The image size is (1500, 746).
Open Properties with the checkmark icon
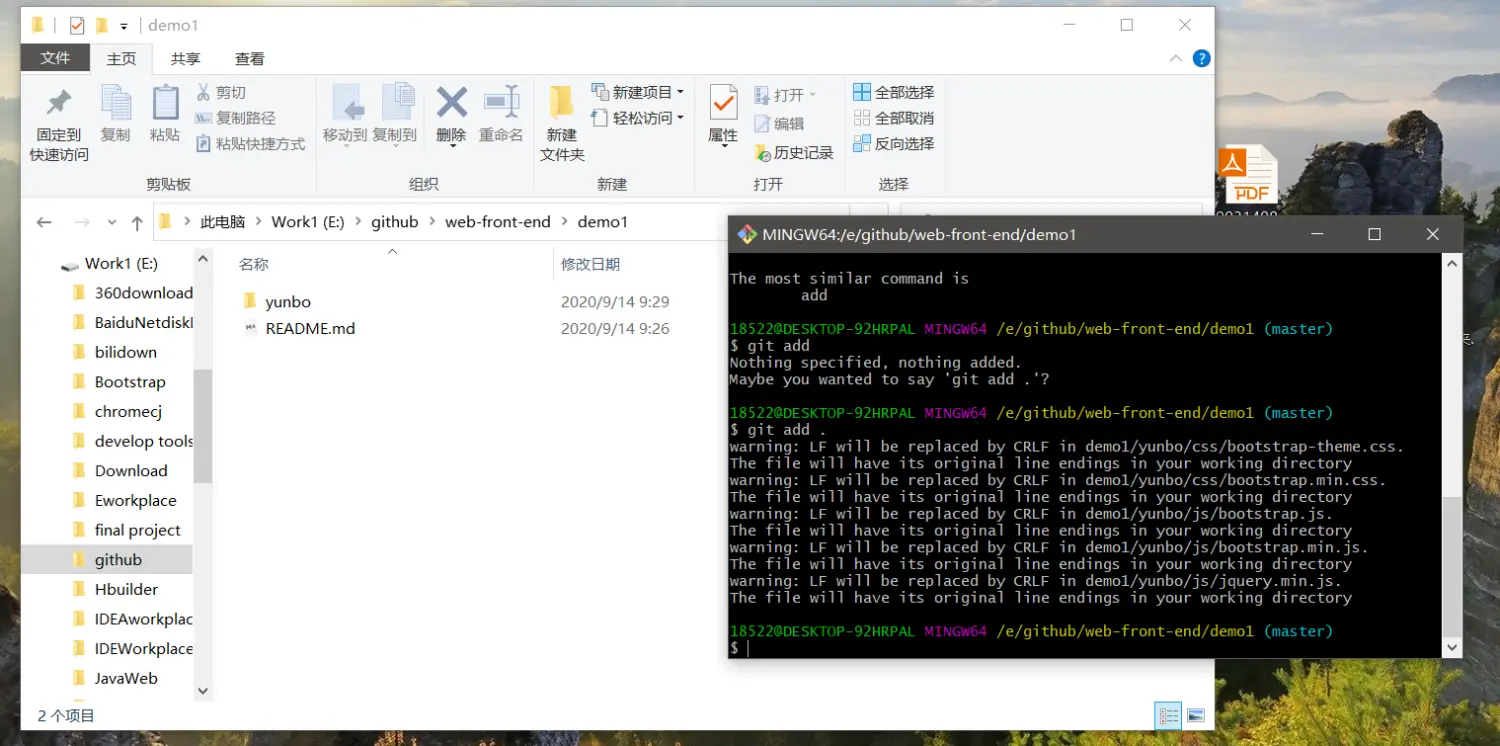(x=722, y=103)
